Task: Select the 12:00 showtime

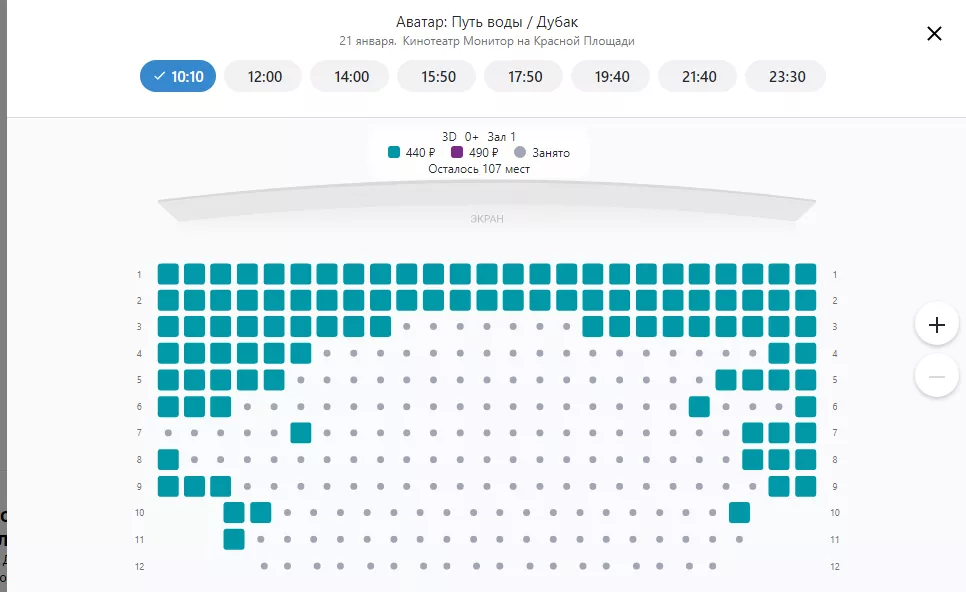Action: 264,76
